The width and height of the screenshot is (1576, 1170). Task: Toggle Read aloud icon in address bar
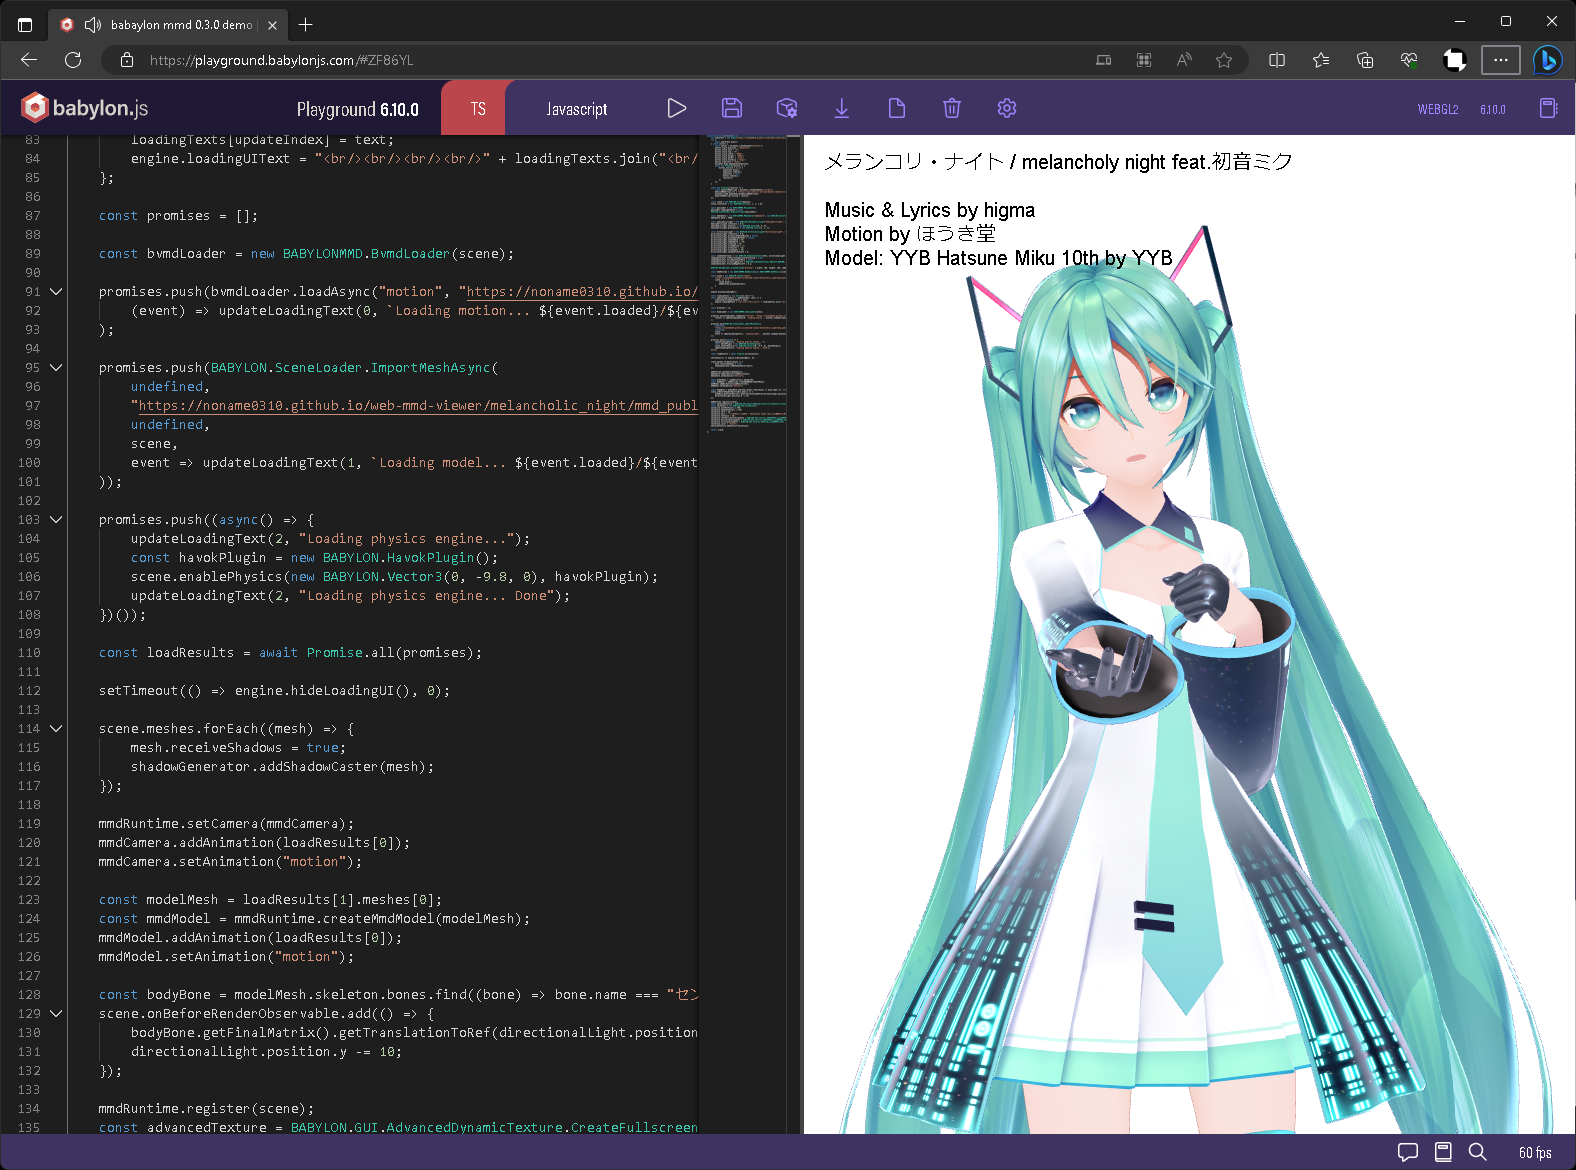tap(1184, 60)
